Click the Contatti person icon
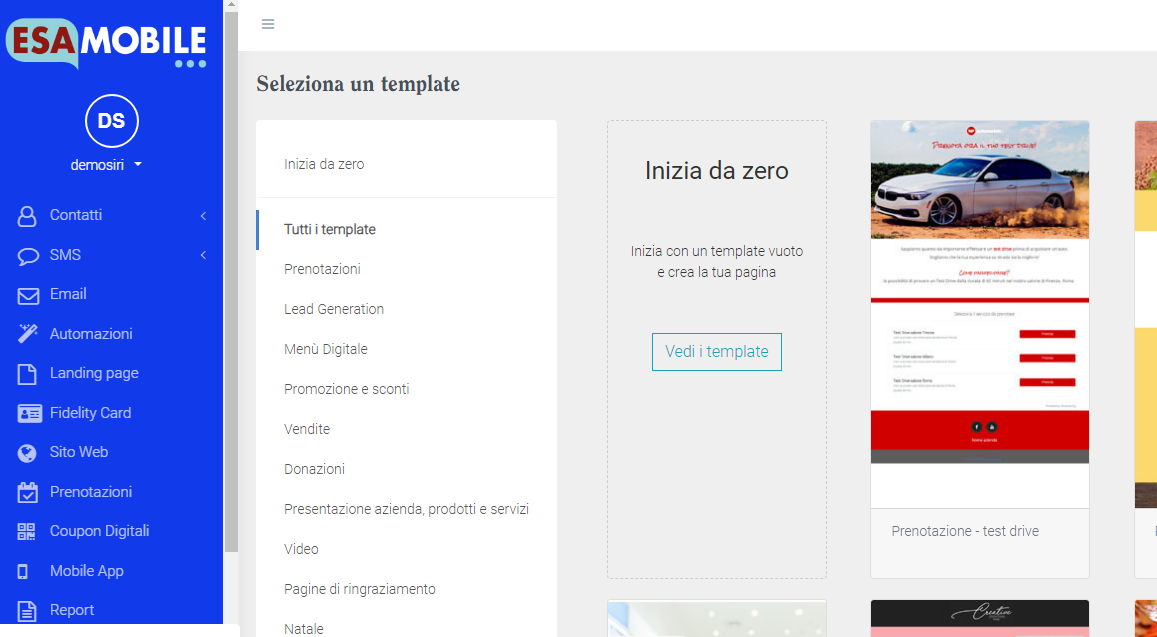 coord(27,216)
